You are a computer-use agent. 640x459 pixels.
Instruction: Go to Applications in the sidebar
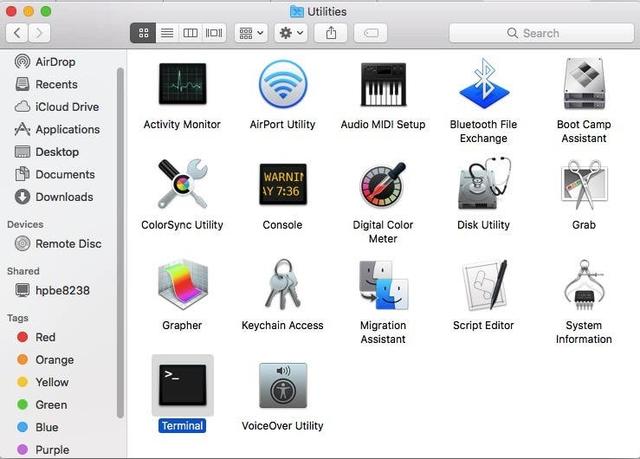tap(67, 129)
